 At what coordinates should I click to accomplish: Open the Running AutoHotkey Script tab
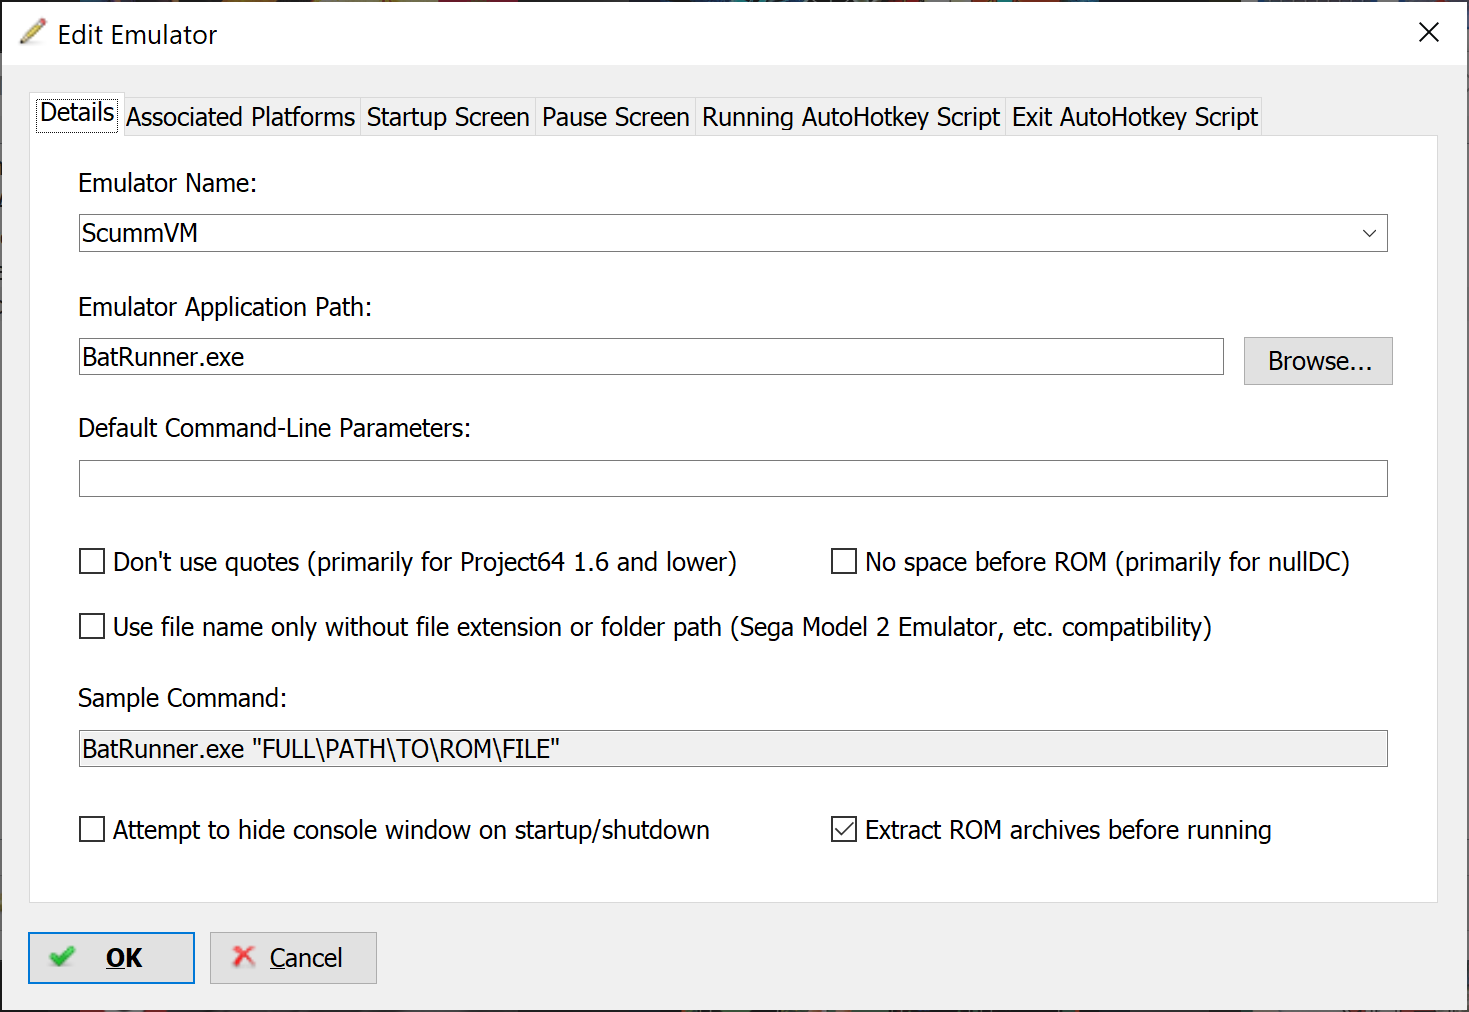pos(851,117)
